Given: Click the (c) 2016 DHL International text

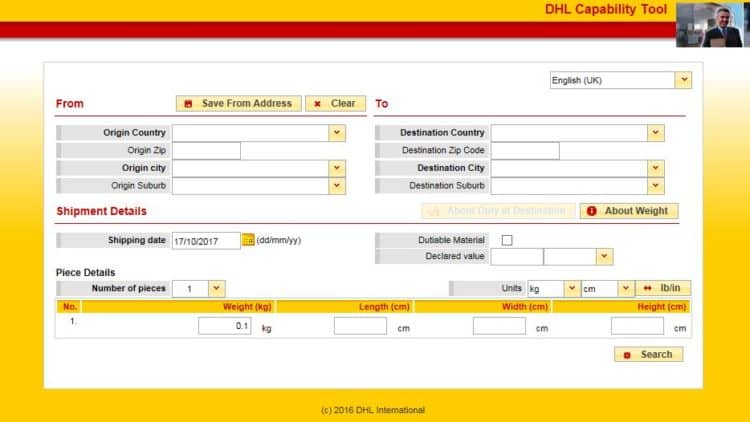Looking at the screenshot, I should [x=373, y=410].
